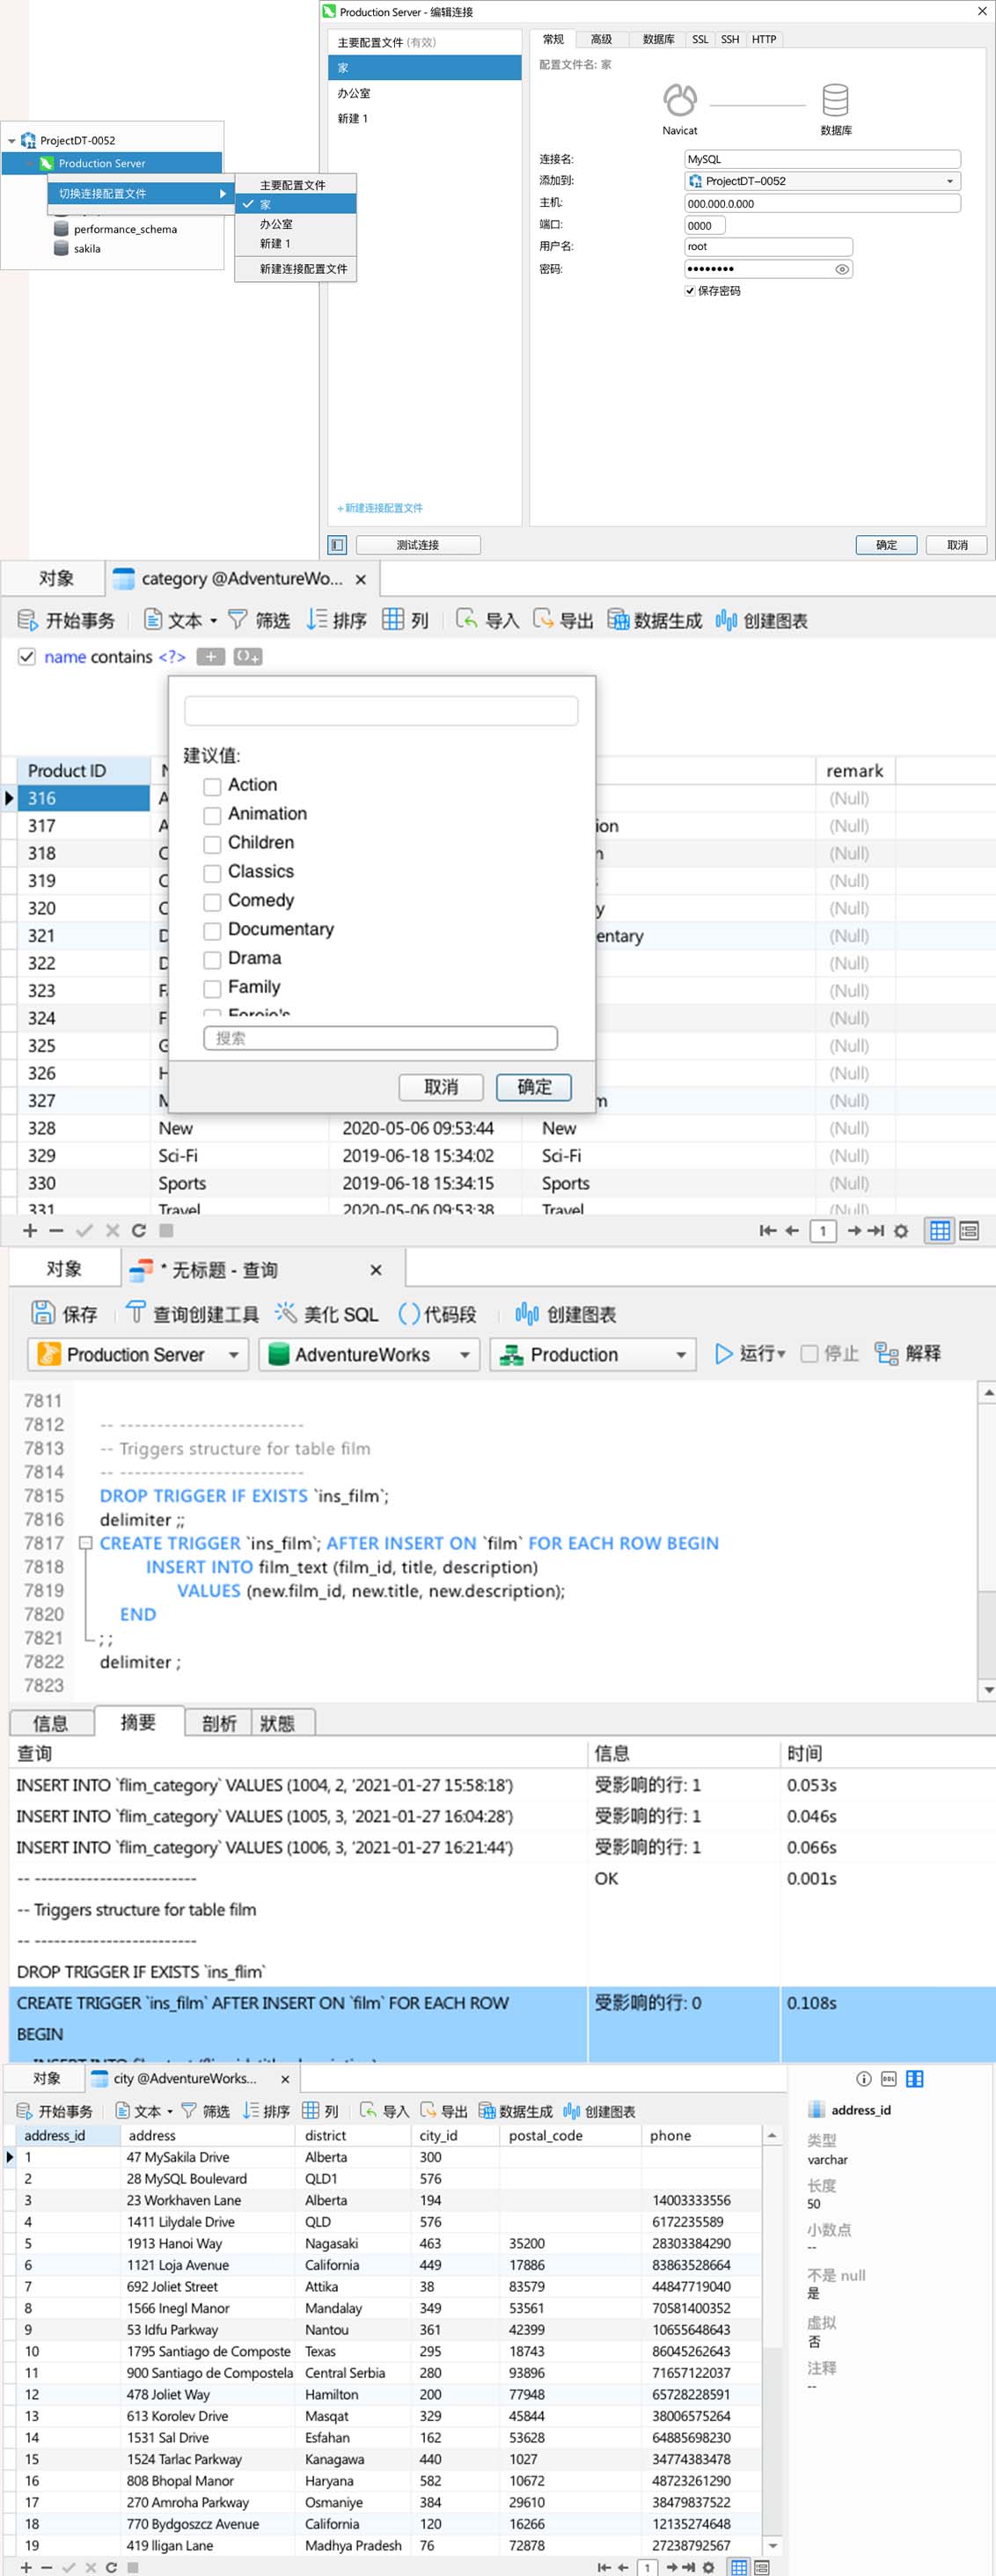Screen dimensions: 996x2576
Task: Open the 查询创建工具 query builder
Action: click(x=136, y=1313)
